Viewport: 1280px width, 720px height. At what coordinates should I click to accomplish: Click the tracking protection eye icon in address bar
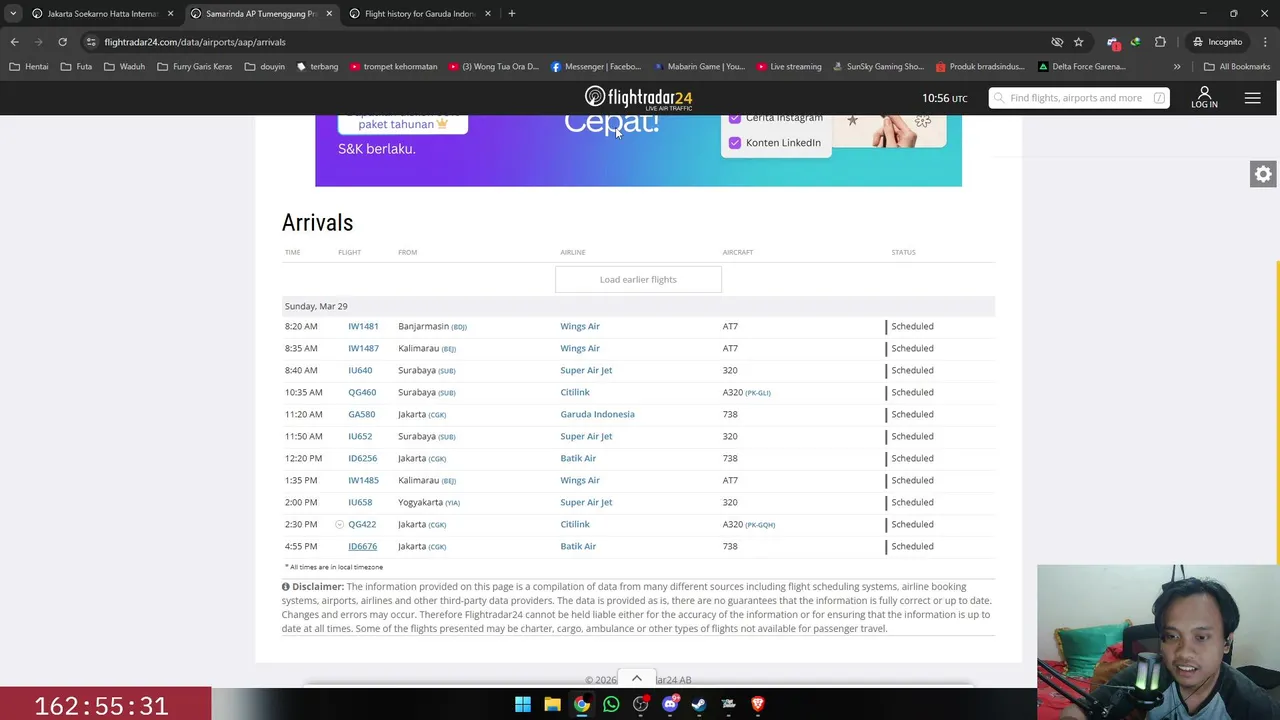(1057, 42)
